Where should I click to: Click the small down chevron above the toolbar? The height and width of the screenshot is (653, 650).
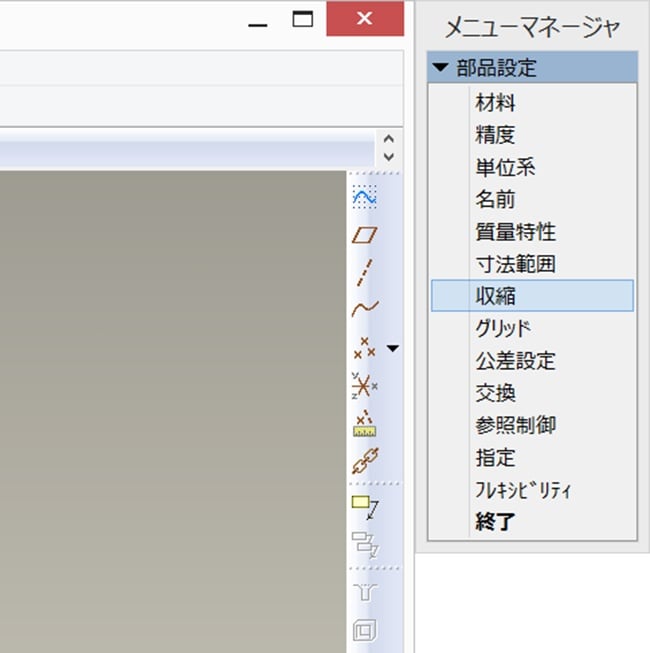click(389, 157)
